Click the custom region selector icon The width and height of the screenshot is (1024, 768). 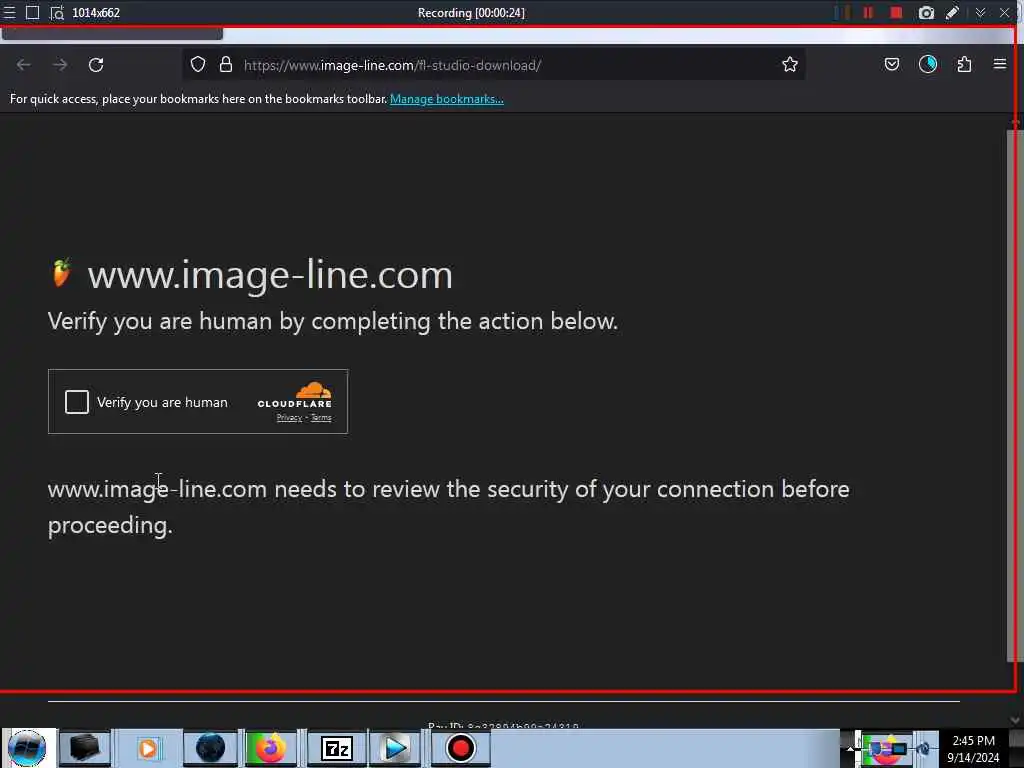(x=57, y=12)
